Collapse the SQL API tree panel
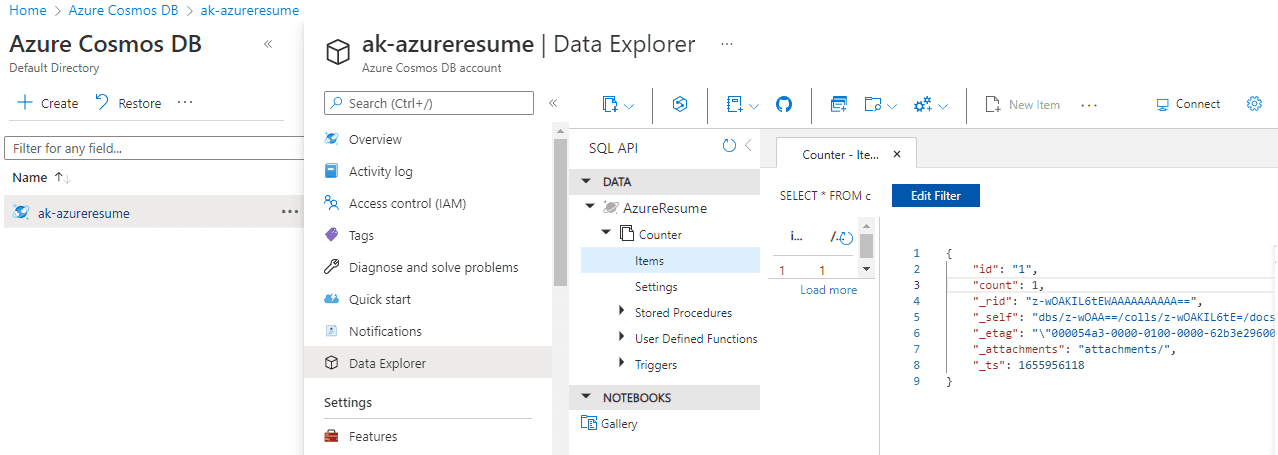This screenshot has height=455, width=1278. (747, 146)
